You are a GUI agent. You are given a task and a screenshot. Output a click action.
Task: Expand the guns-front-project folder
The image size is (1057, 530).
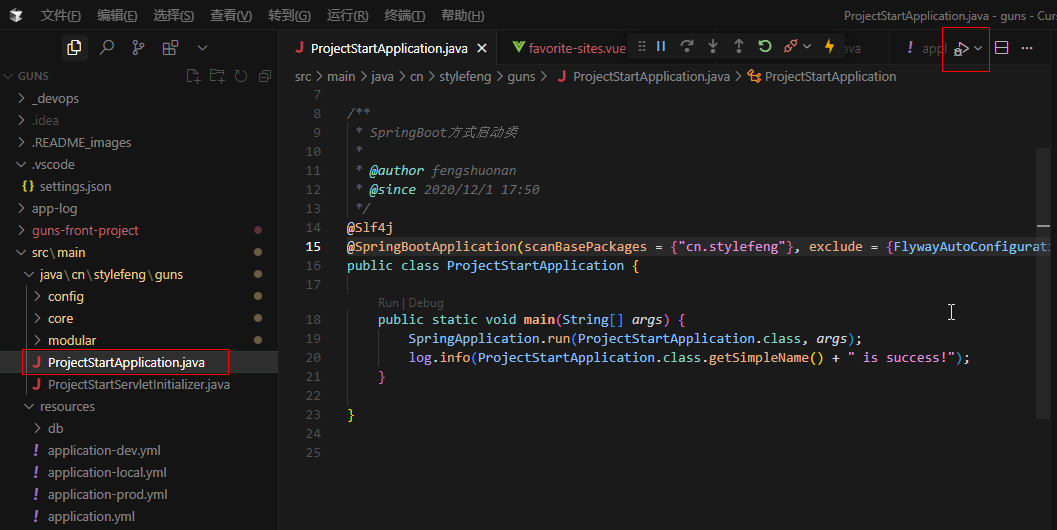coord(85,230)
